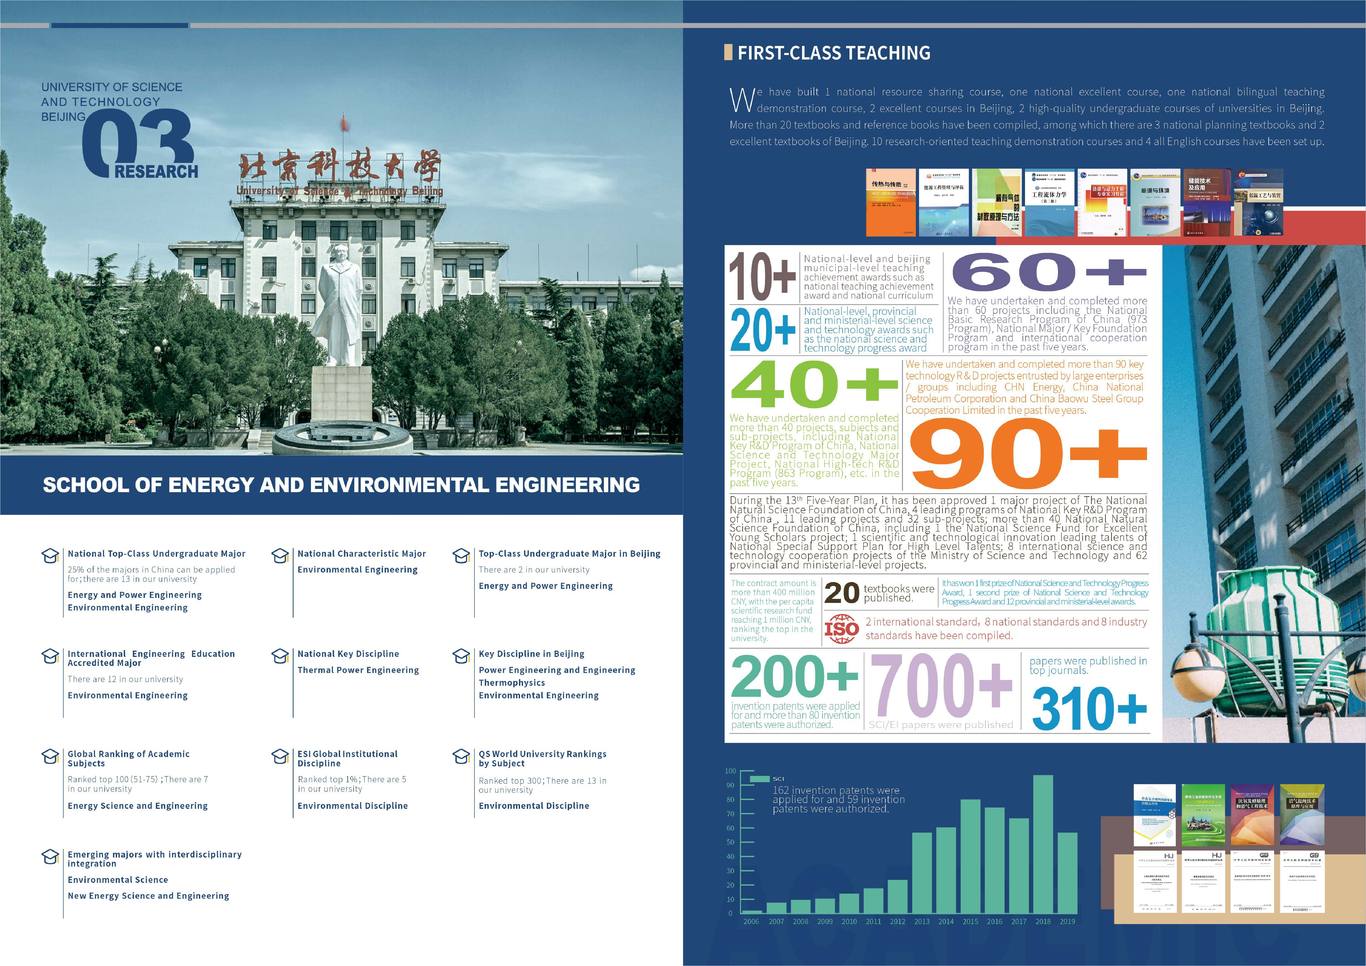This screenshot has width=1366, height=966.
Task: Select the 2018 bar in the SCI chart
Action: [x=1043, y=844]
